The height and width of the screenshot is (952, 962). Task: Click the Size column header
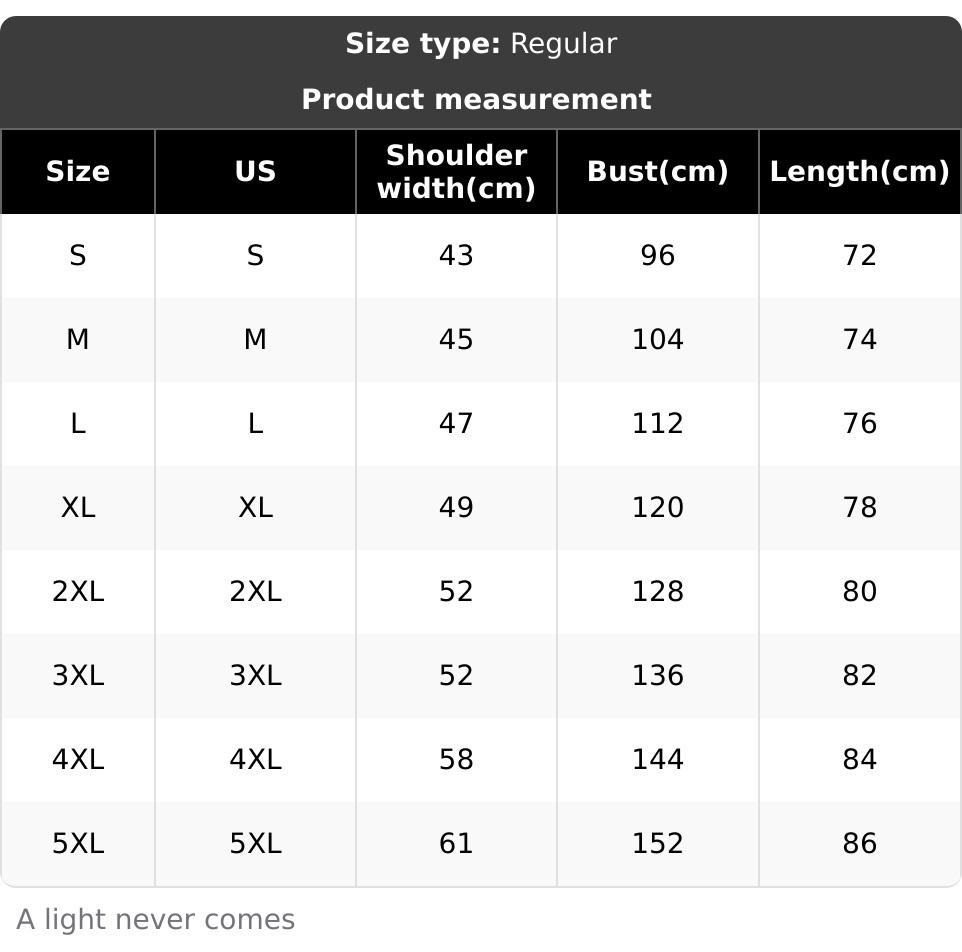click(78, 172)
